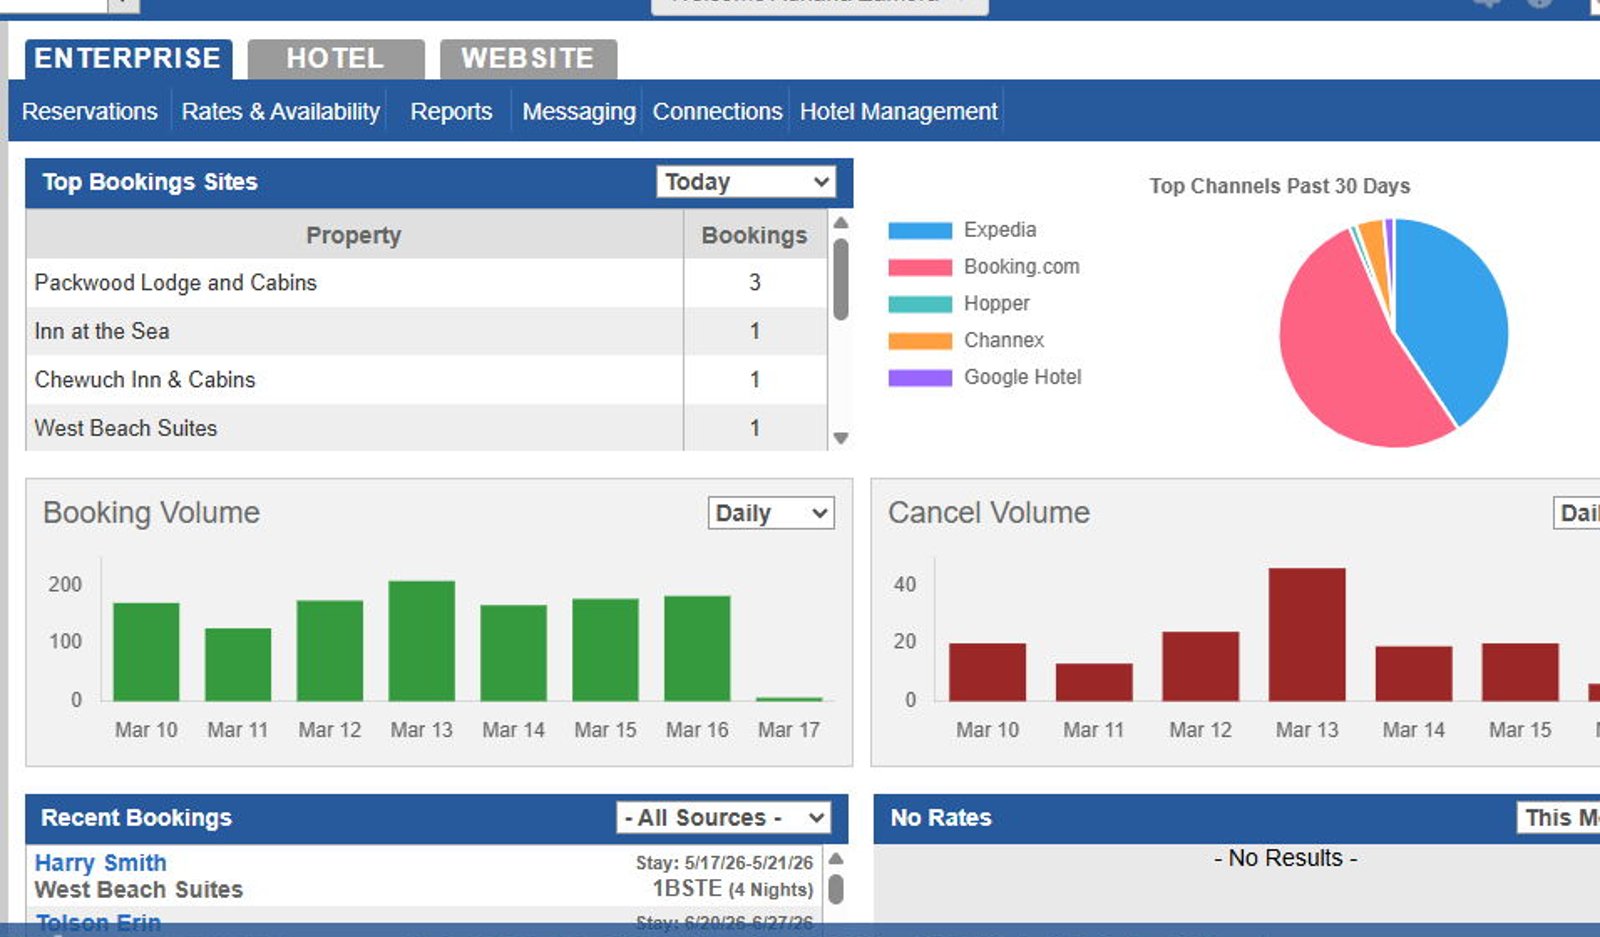The image size is (1600, 937).
Task: Click the Bookings column header
Action: click(755, 235)
